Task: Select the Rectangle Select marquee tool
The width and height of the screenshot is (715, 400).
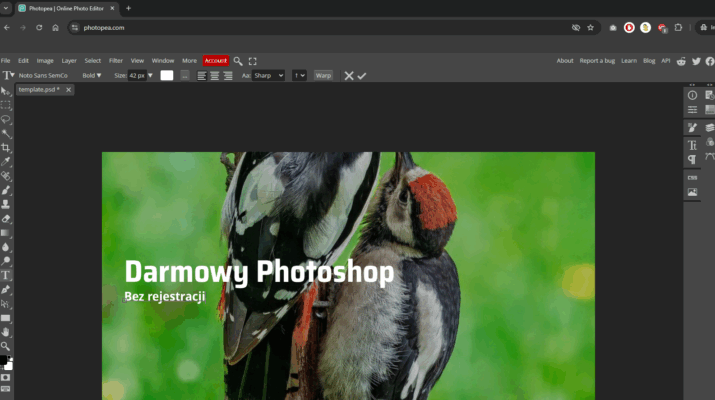Action: tap(5, 105)
